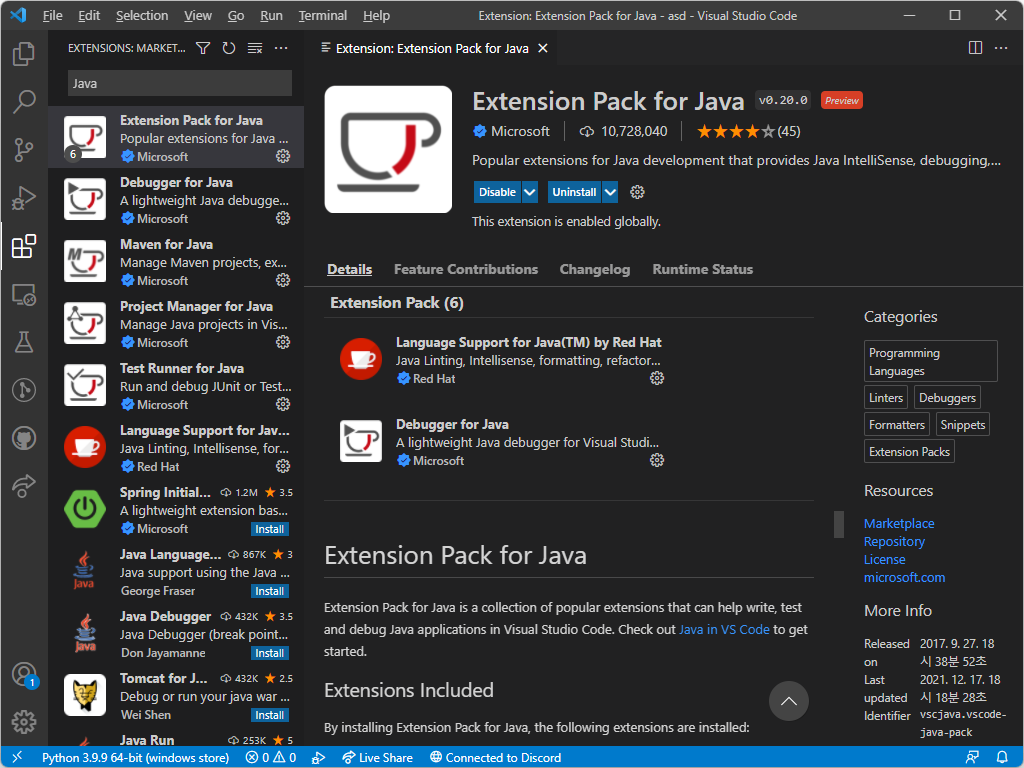This screenshot has width=1024, height=768.
Task: Select Debugger for Java in sidebar list
Action: (x=176, y=199)
